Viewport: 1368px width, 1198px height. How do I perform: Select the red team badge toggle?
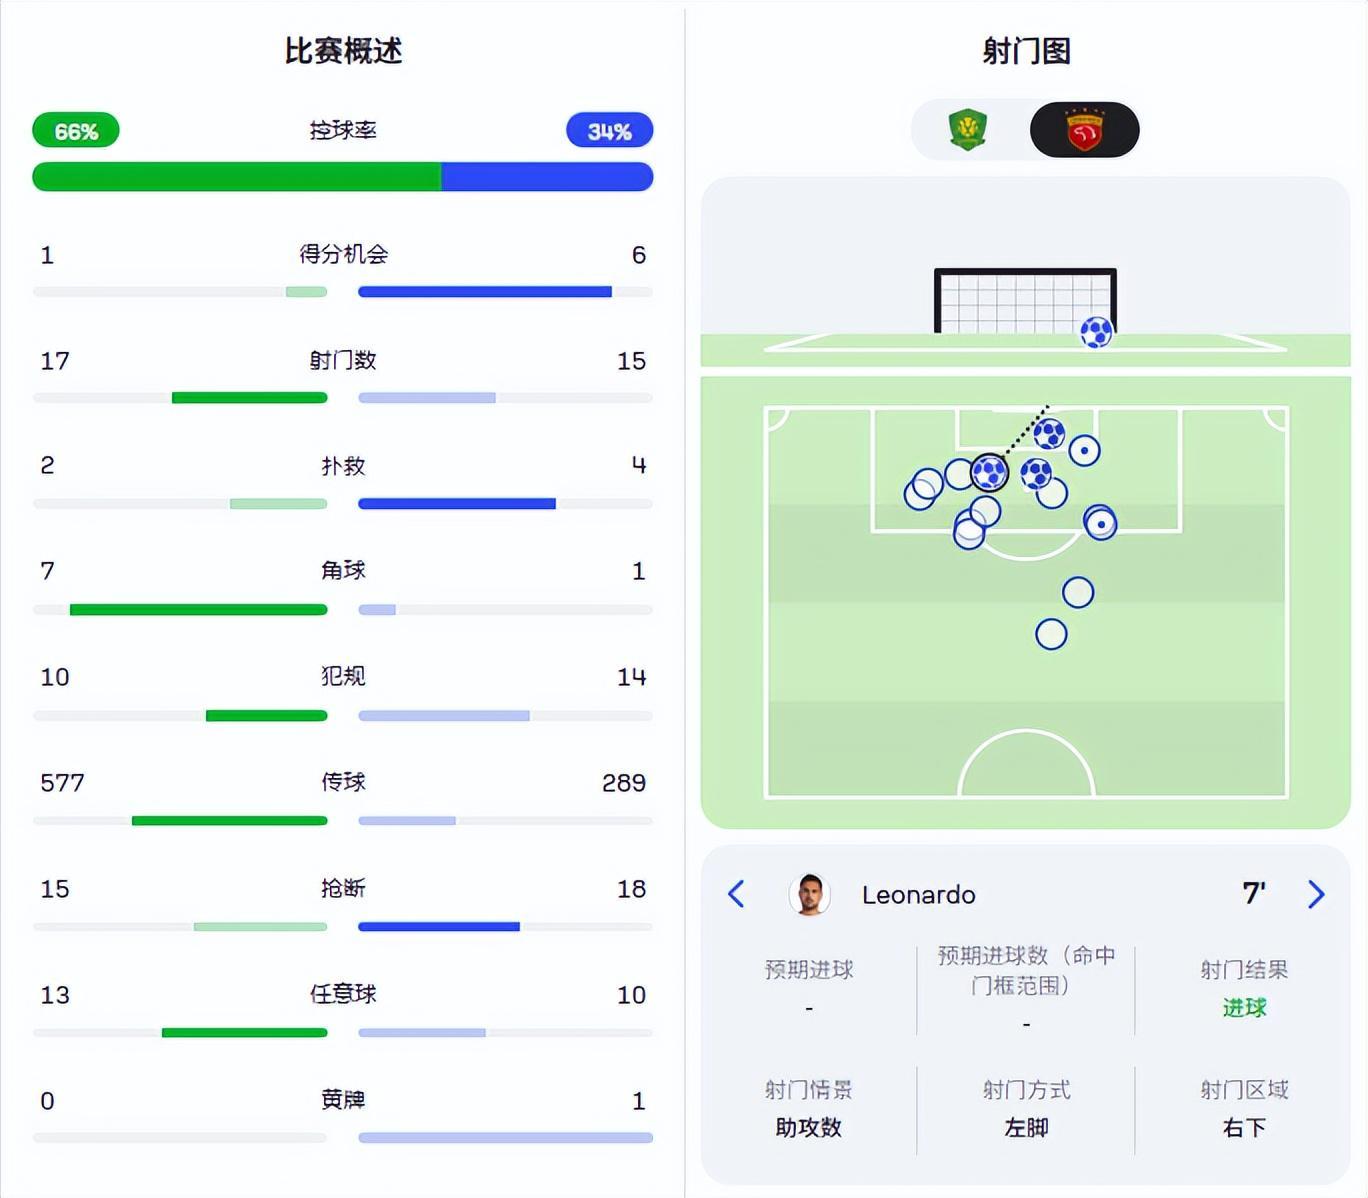point(1084,130)
